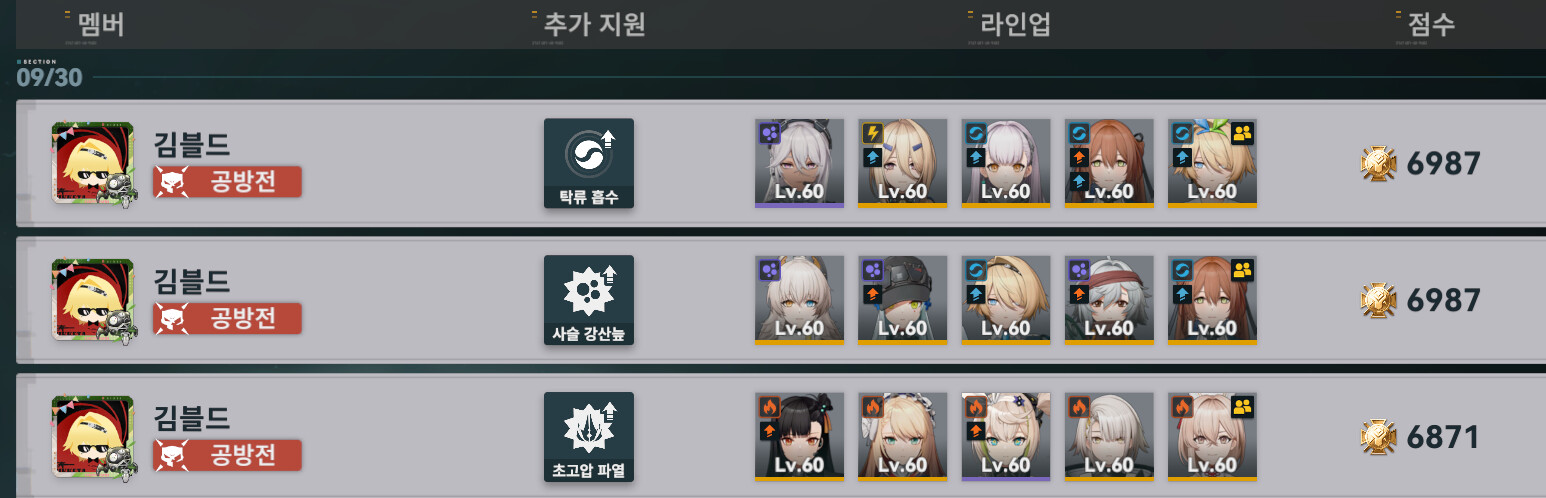The height and width of the screenshot is (498, 1546).
Task: Click the 추가 지원 column header
Action: click(x=595, y=25)
